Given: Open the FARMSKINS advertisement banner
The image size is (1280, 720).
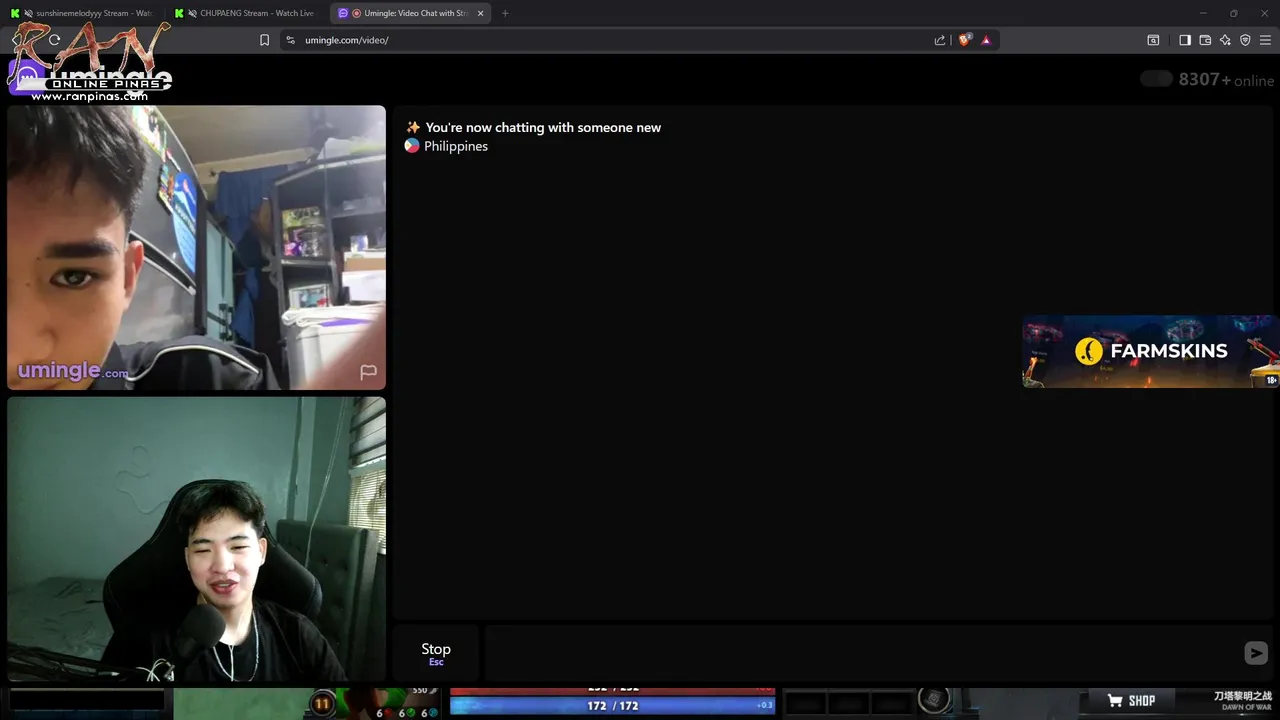Looking at the screenshot, I should click(1150, 351).
